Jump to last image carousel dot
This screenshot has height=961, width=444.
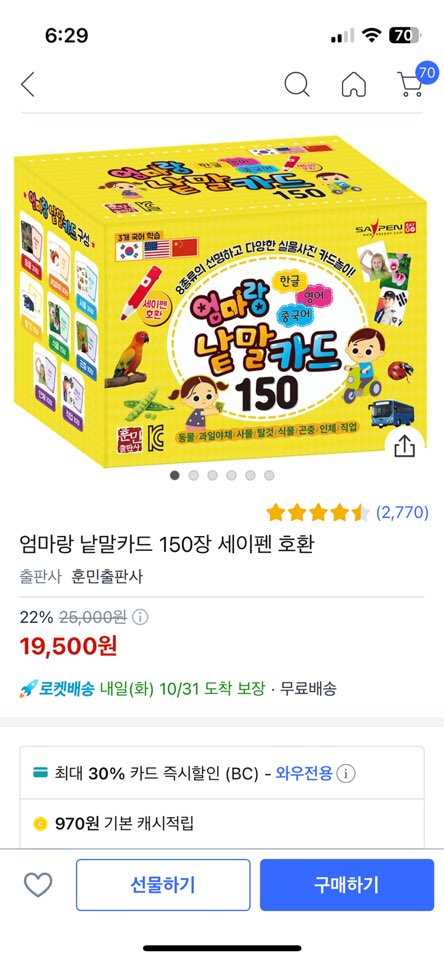click(269, 475)
